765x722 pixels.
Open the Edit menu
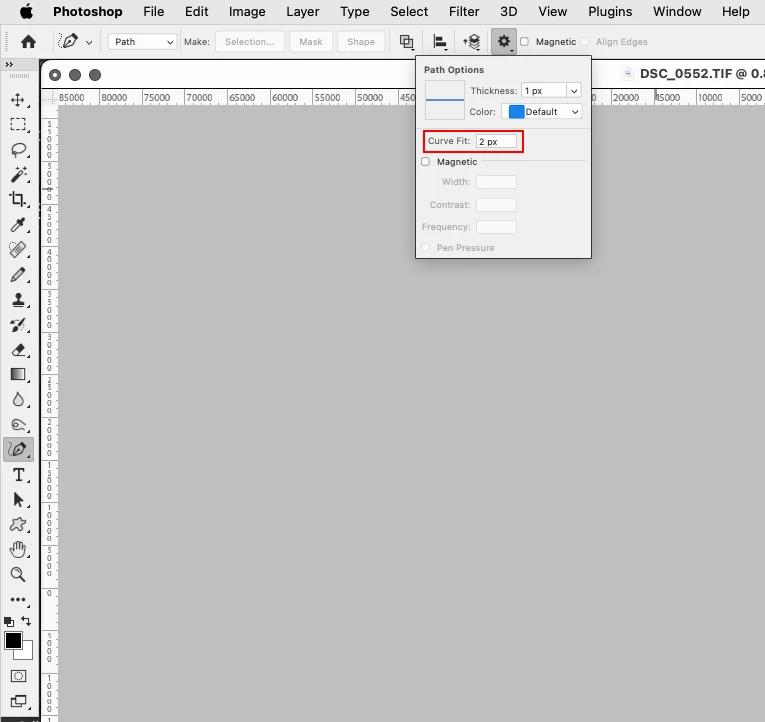point(197,11)
